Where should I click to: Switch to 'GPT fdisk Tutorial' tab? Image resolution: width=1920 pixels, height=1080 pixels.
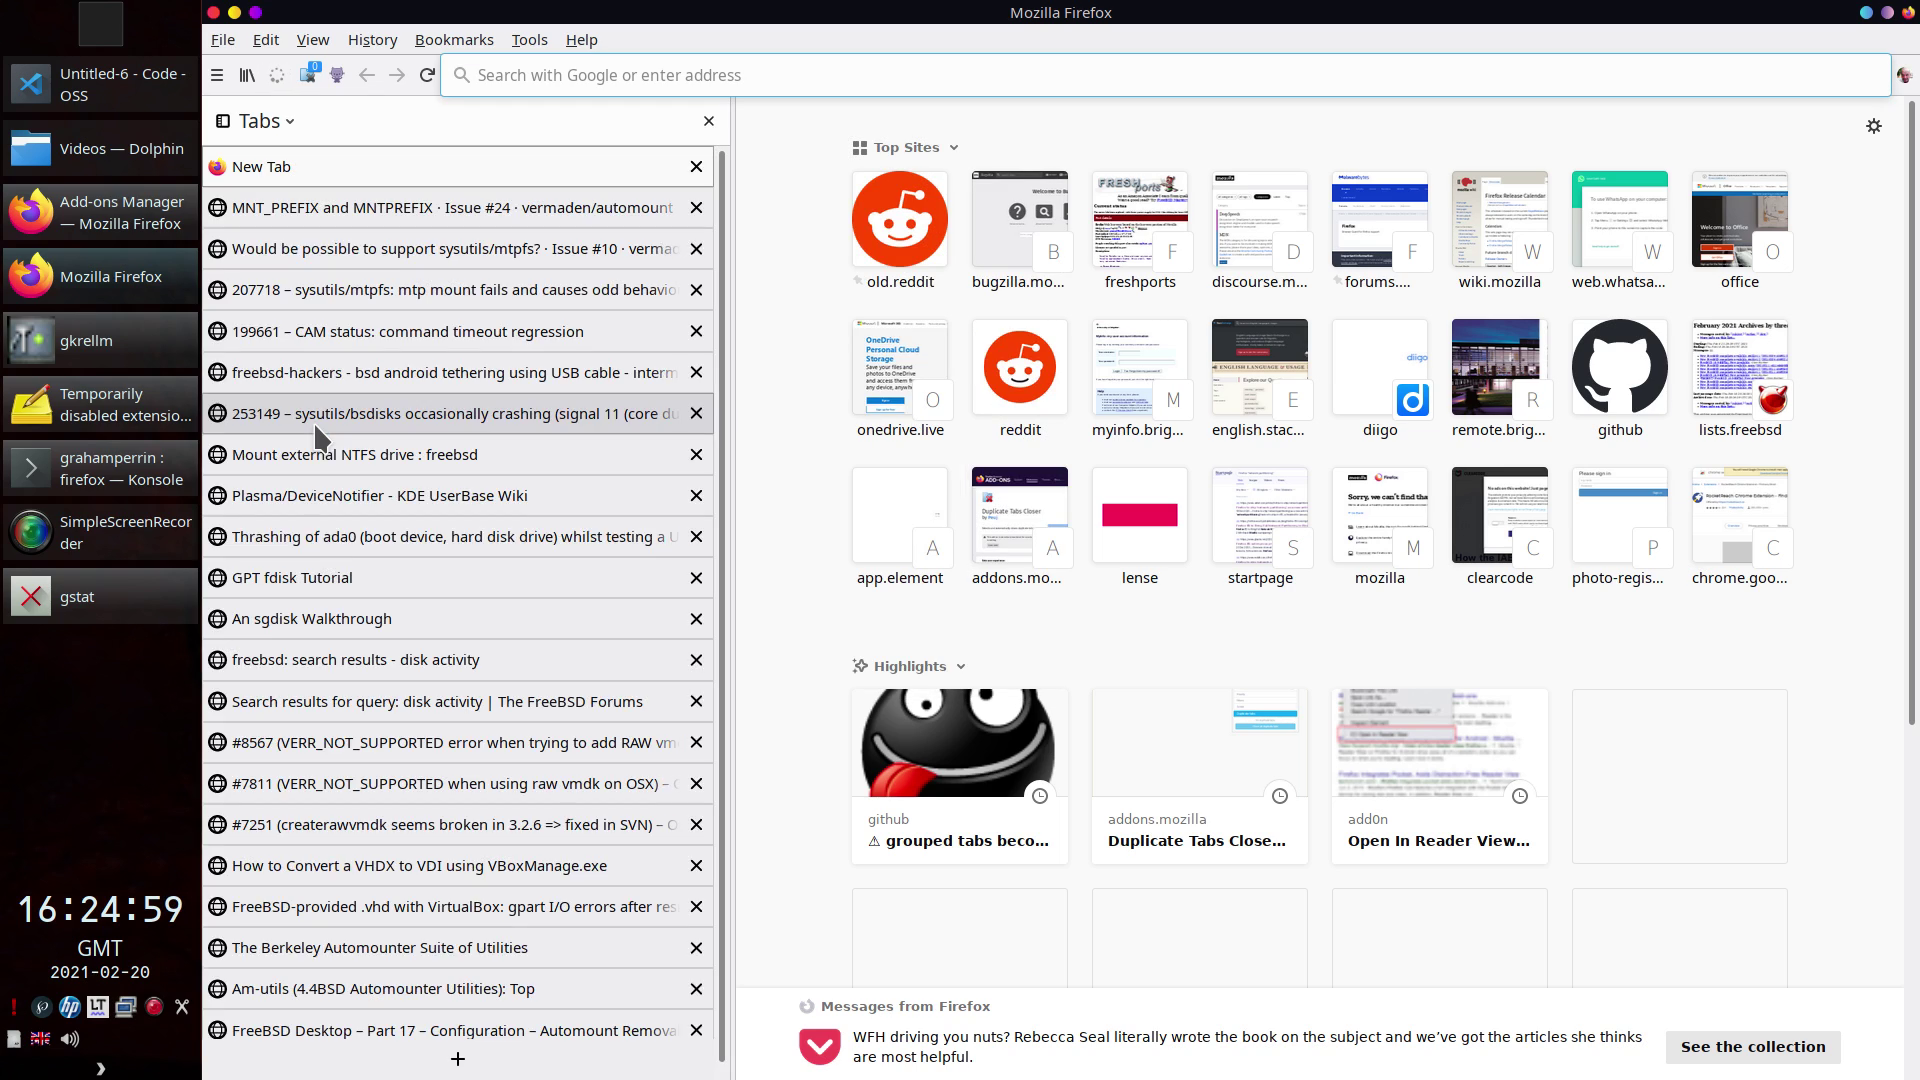click(x=458, y=578)
